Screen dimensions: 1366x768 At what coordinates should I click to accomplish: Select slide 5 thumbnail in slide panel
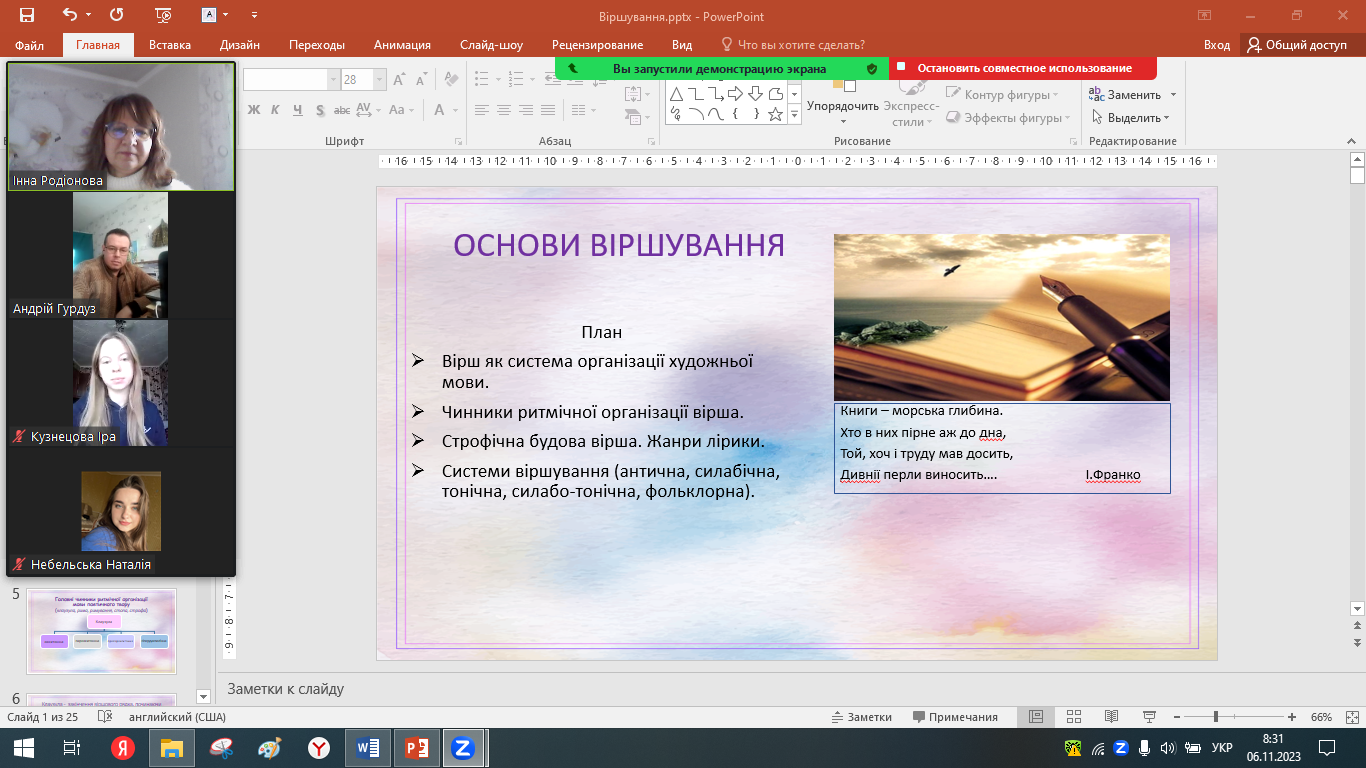click(x=101, y=630)
